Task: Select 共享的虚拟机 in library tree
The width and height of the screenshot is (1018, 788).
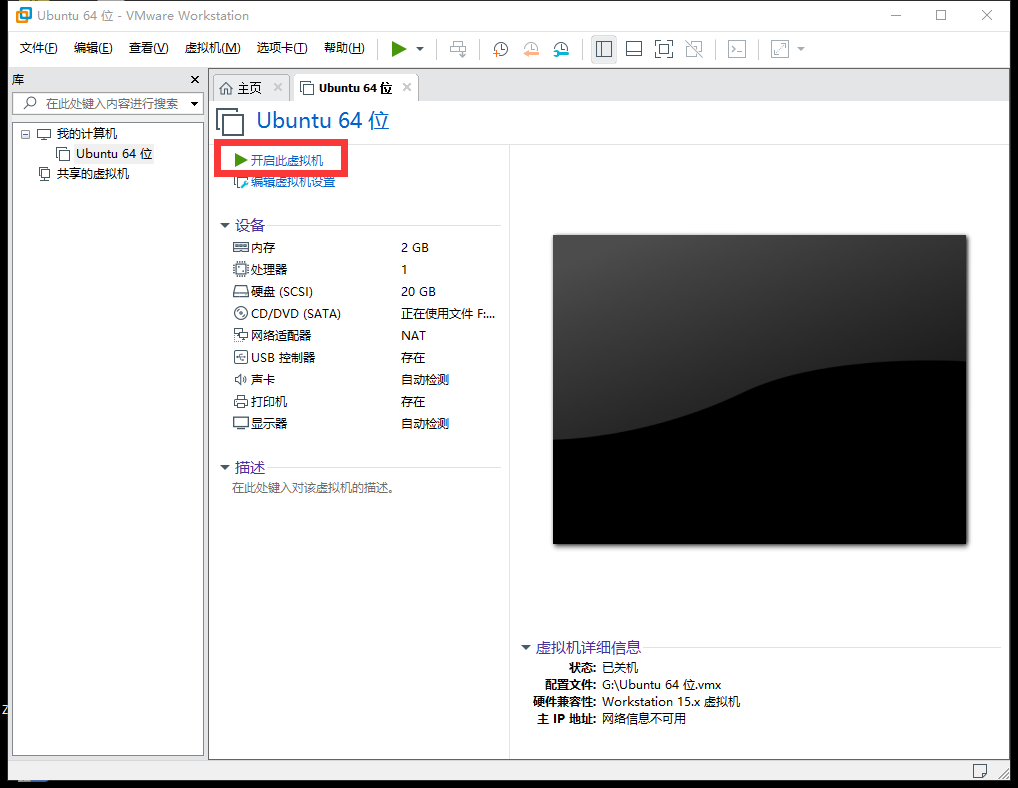Action: tap(92, 174)
